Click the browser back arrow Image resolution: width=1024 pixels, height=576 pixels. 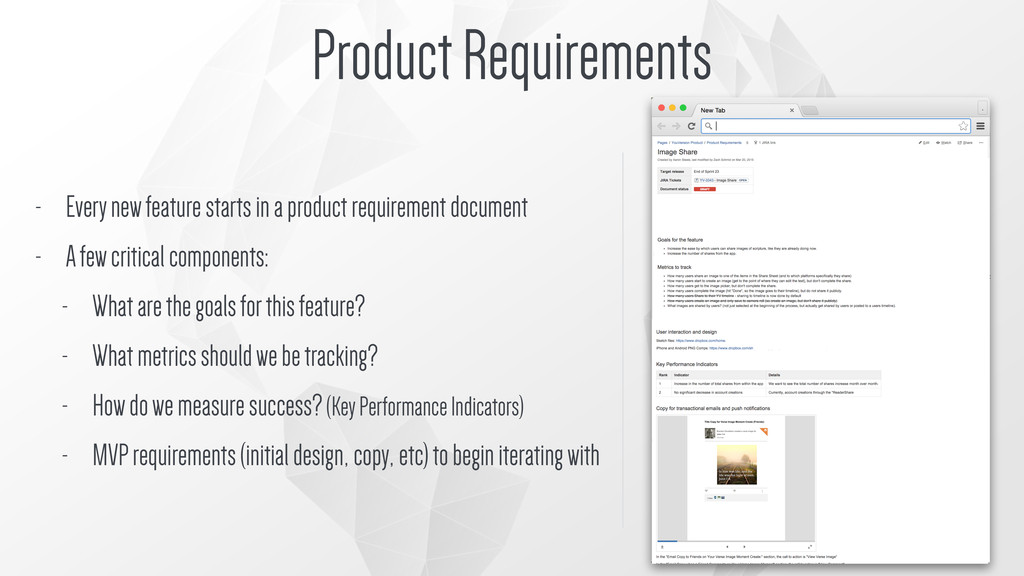pyautogui.click(x=662, y=126)
